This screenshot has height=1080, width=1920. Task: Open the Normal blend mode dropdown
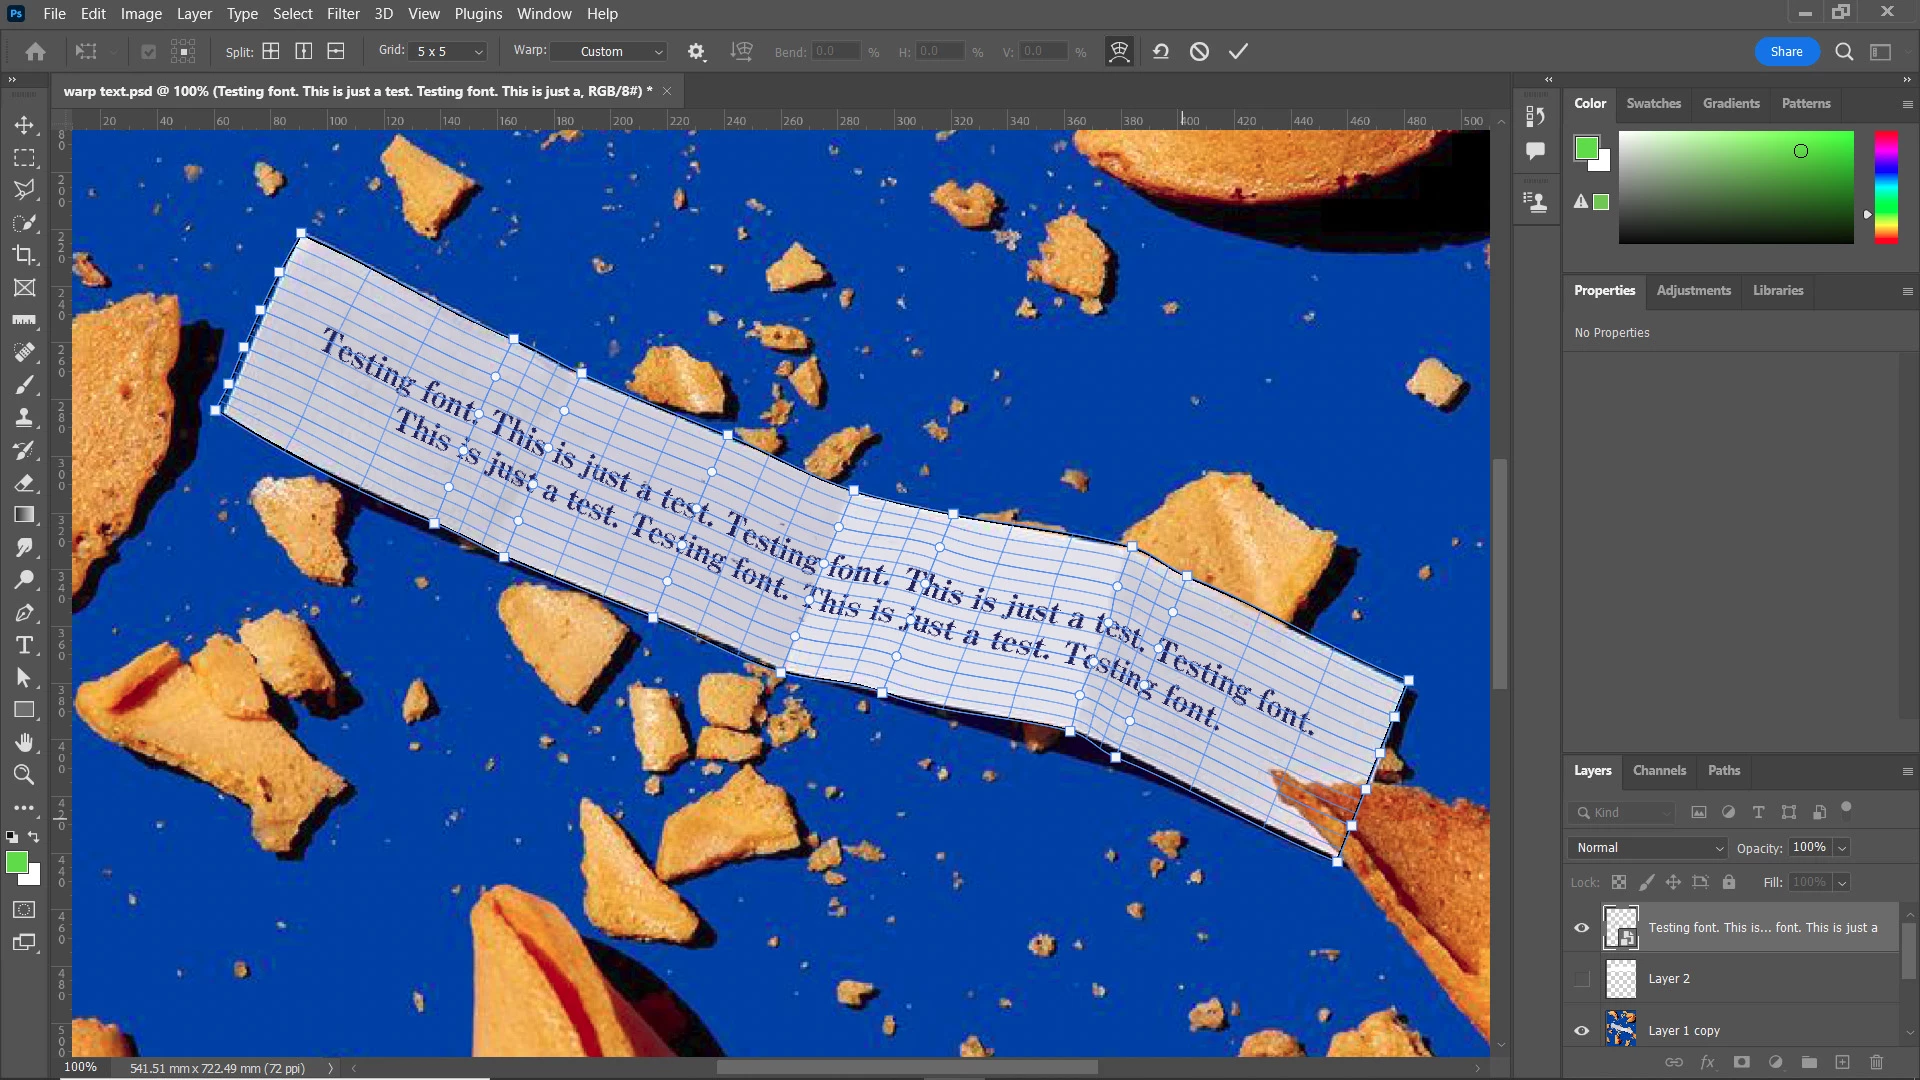tap(1647, 848)
